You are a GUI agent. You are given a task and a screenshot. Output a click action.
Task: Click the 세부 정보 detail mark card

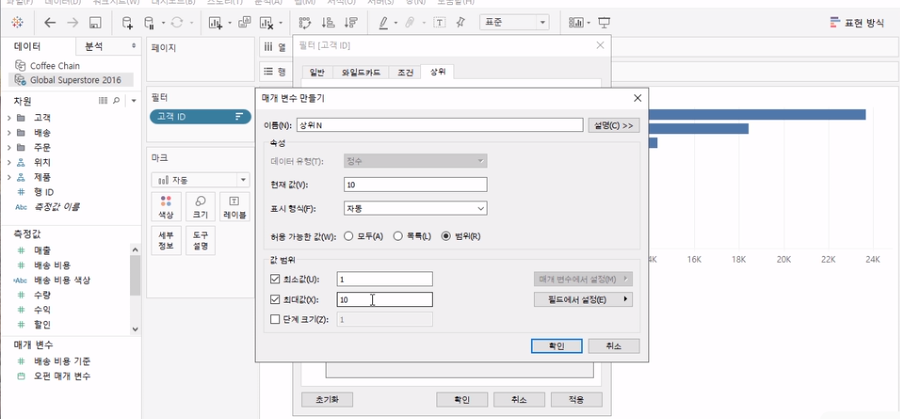click(166, 240)
